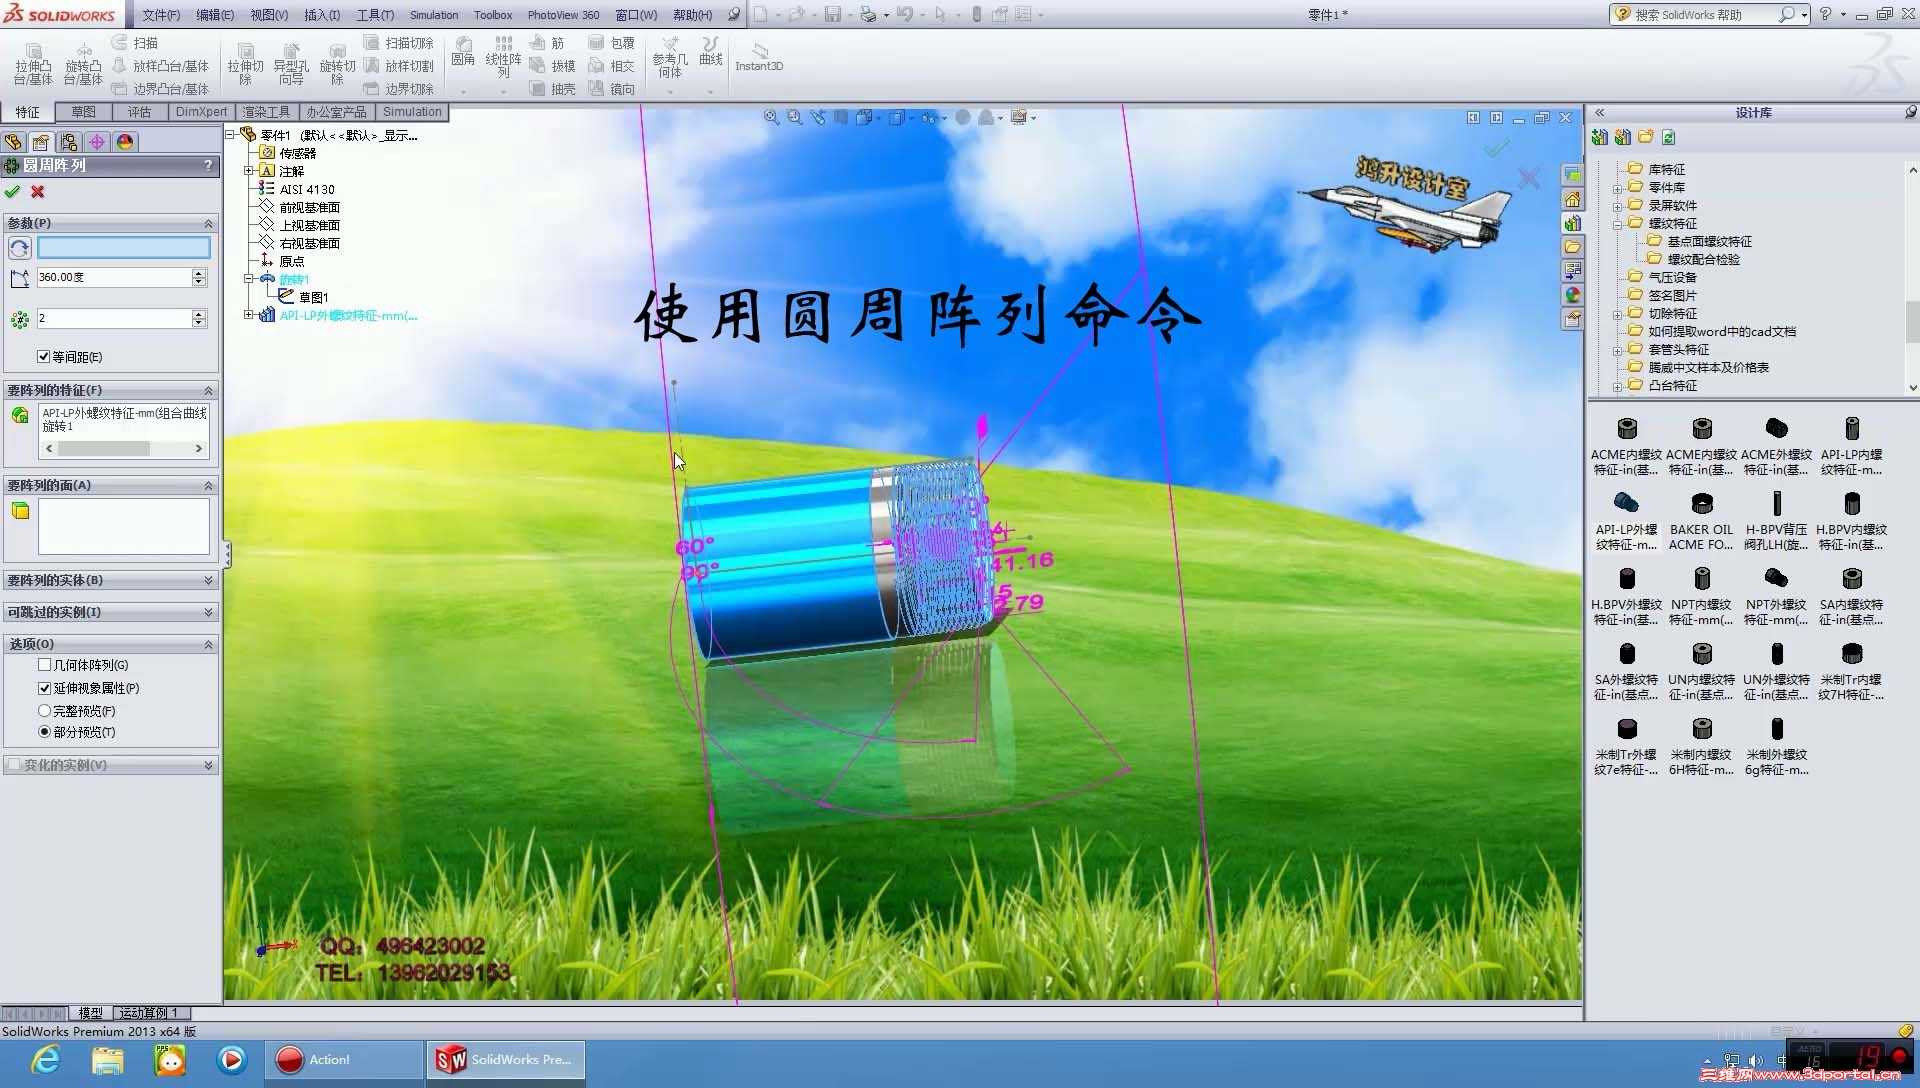Screen dimensions: 1920x1088
Task: Open the PhotoView 360 menu
Action: 563,15
